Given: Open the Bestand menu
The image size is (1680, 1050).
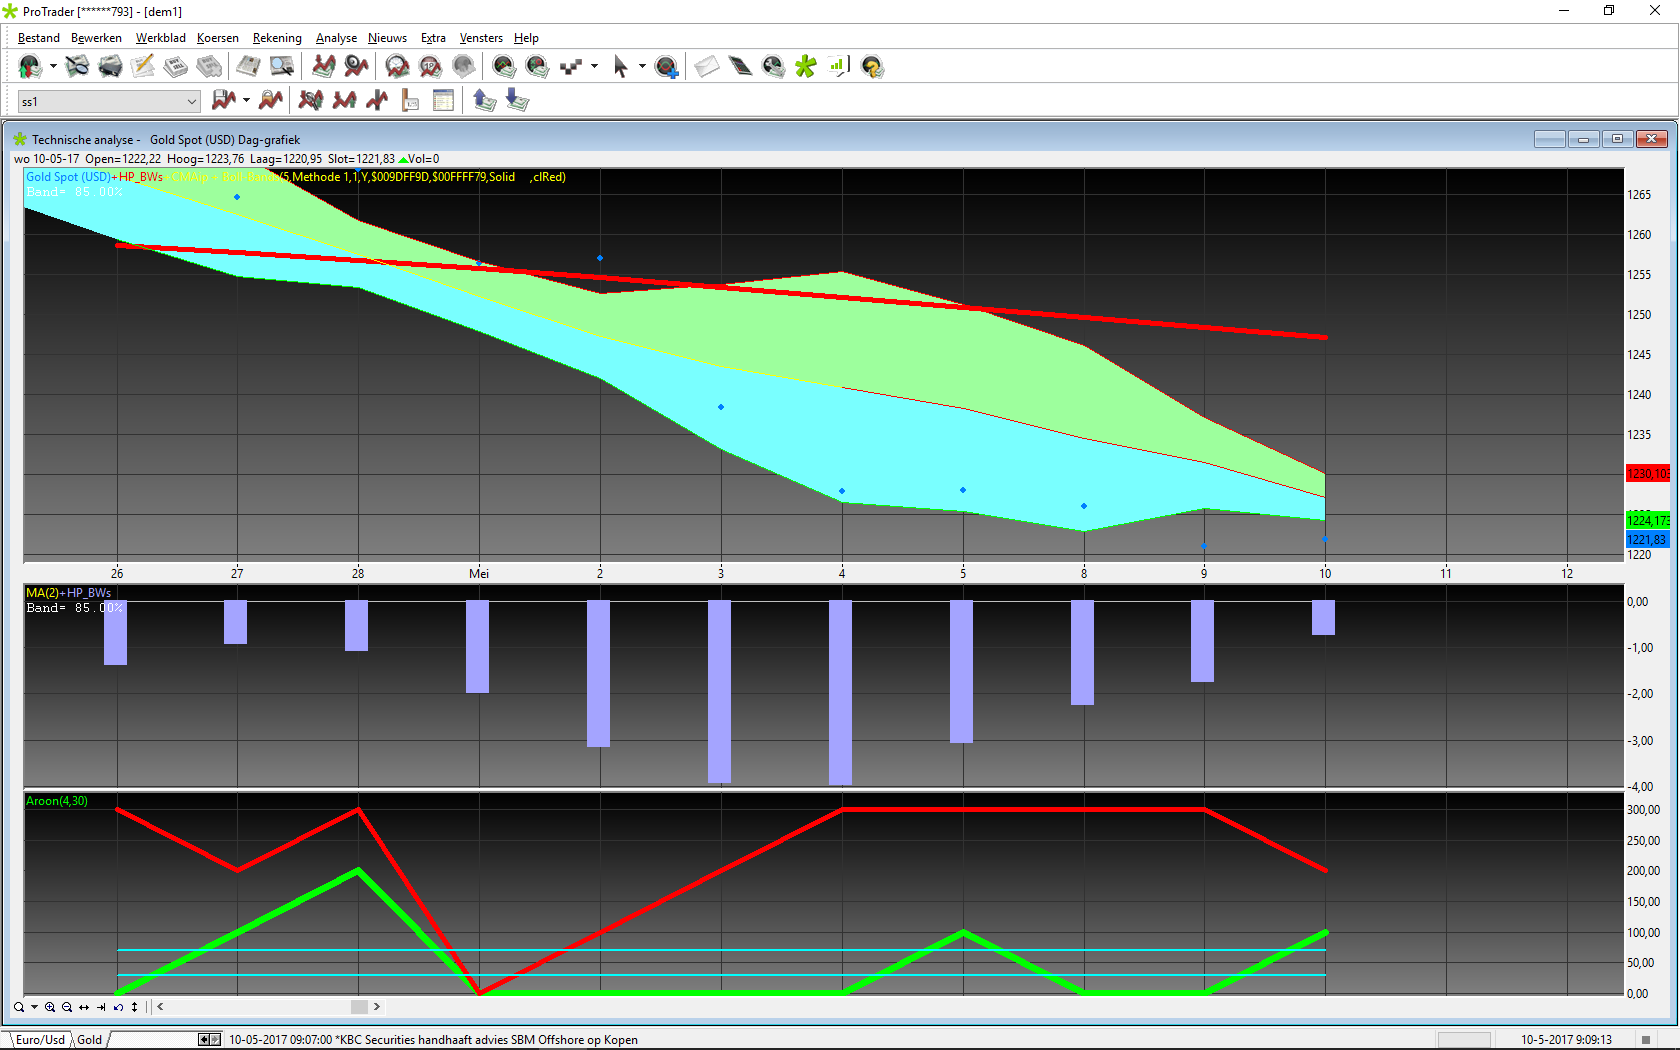Looking at the screenshot, I should point(38,38).
